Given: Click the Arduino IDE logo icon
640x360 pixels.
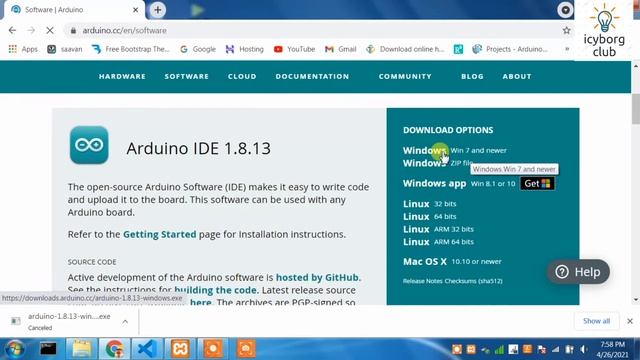Looking at the screenshot, I should point(89,145).
